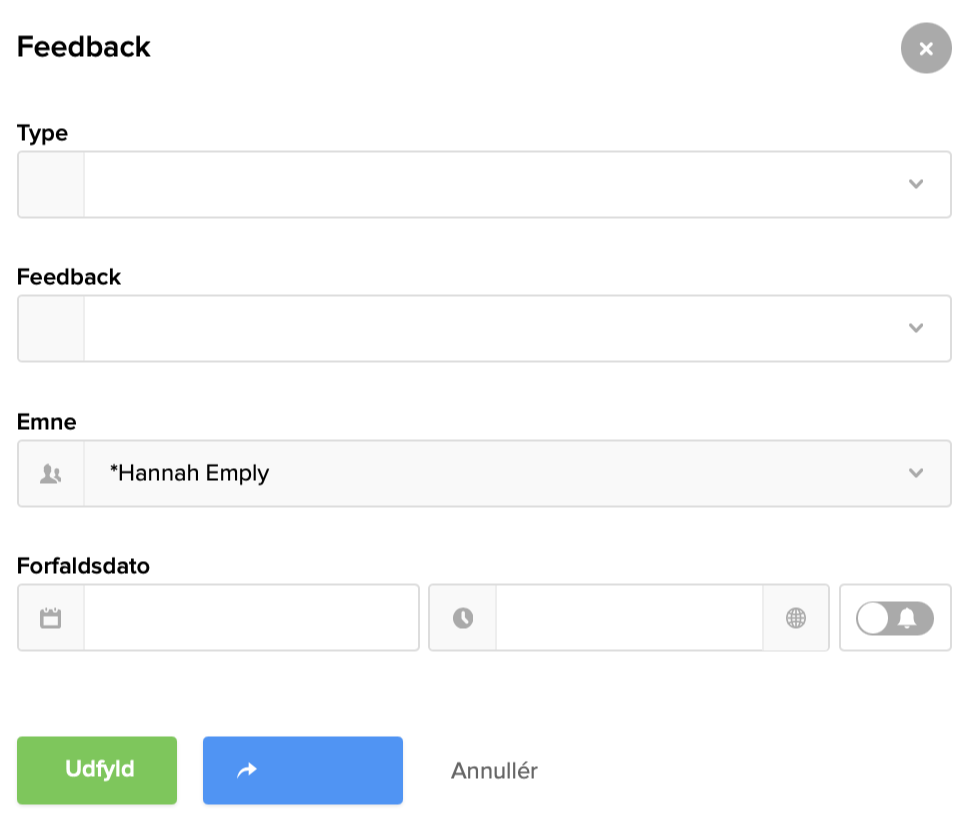Click the blue forward arrow button
The width and height of the screenshot is (970, 840).
[302, 770]
